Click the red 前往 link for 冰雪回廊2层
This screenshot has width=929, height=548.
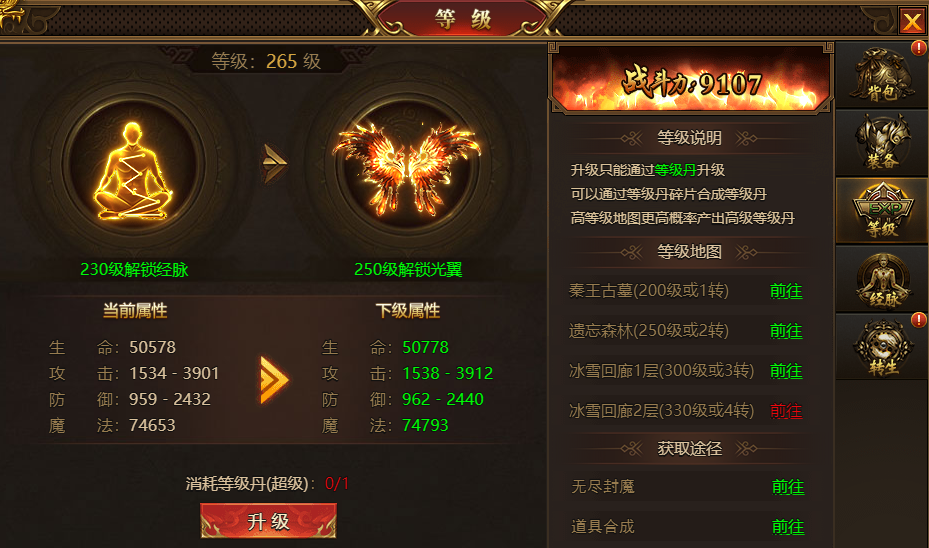pyautogui.click(x=786, y=411)
